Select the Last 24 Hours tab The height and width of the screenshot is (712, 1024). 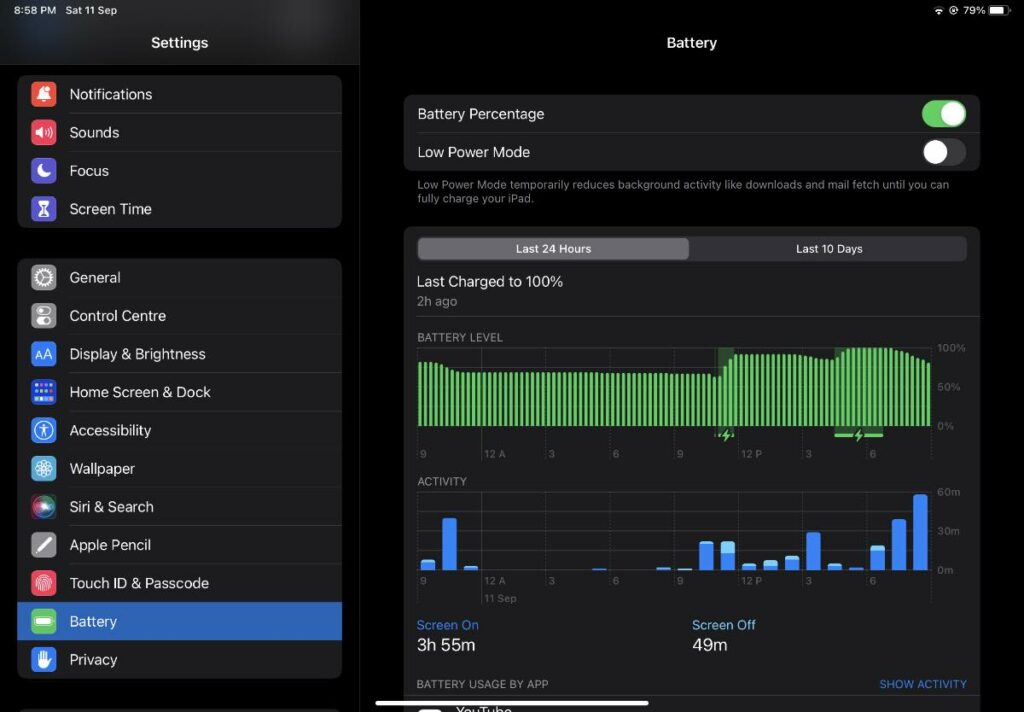click(553, 249)
